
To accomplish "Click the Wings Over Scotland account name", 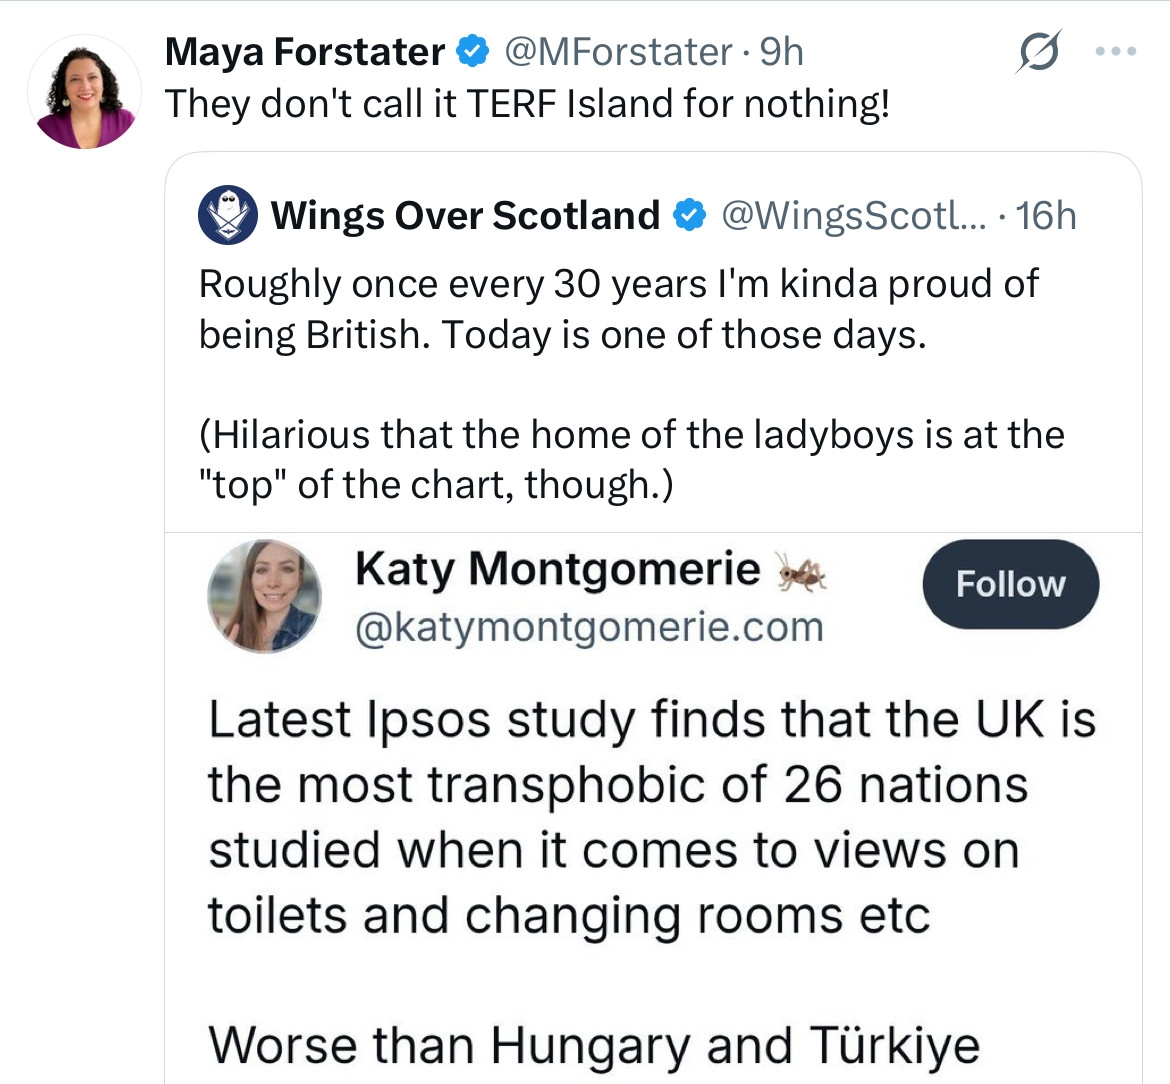I will [x=465, y=215].
